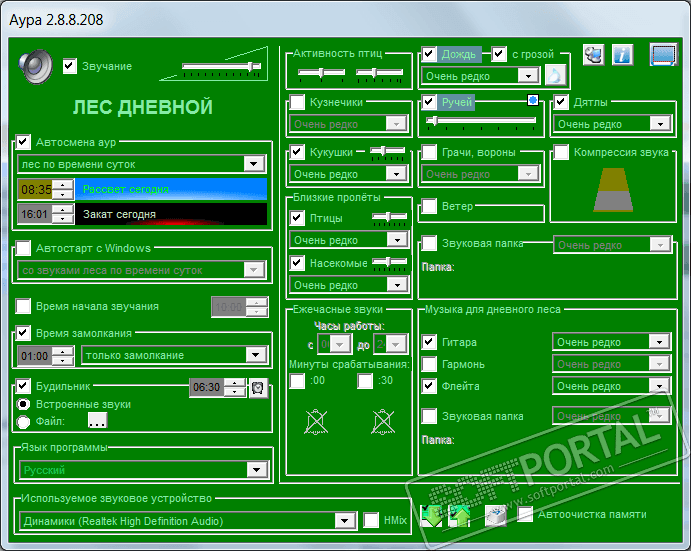Click the Рассвет сегодня sunrise banner
The width and height of the screenshot is (691, 551).
coord(171,189)
